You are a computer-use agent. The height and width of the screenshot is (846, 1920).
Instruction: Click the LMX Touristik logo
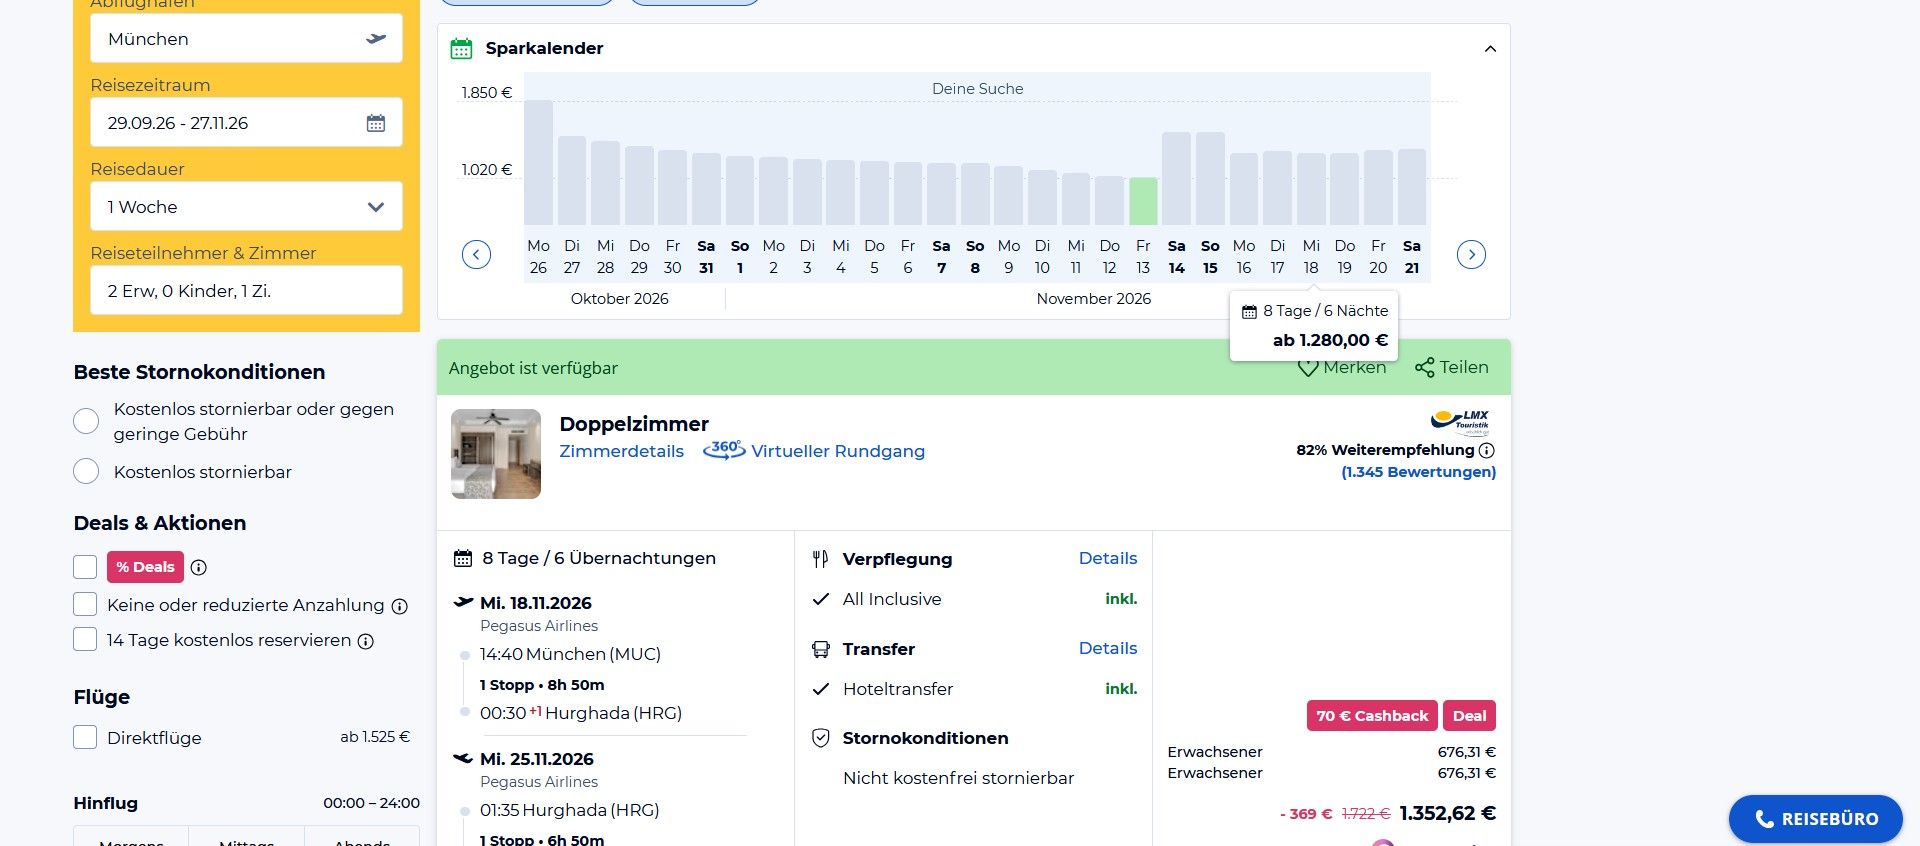tap(1461, 423)
